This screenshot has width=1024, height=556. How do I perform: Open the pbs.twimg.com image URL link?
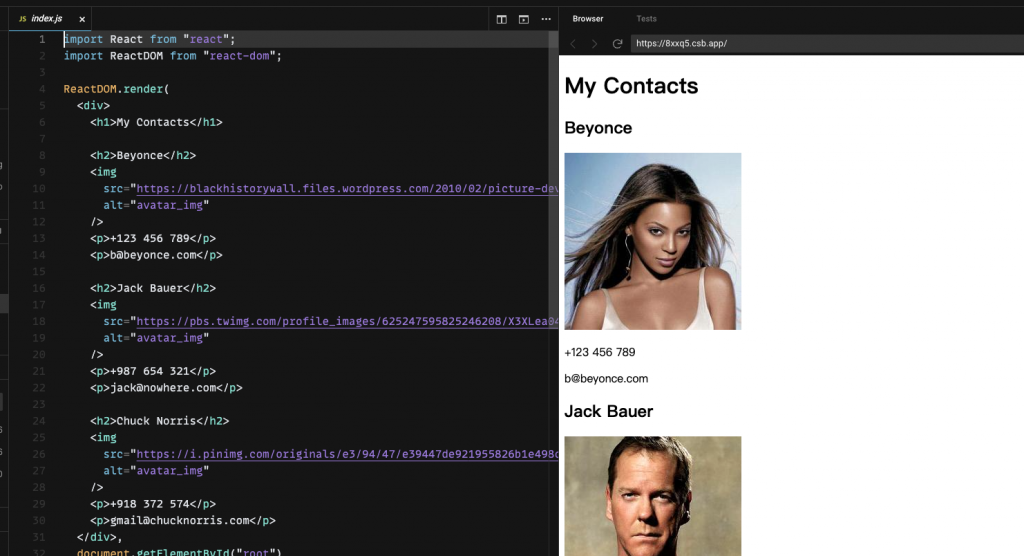pyautogui.click(x=347, y=321)
